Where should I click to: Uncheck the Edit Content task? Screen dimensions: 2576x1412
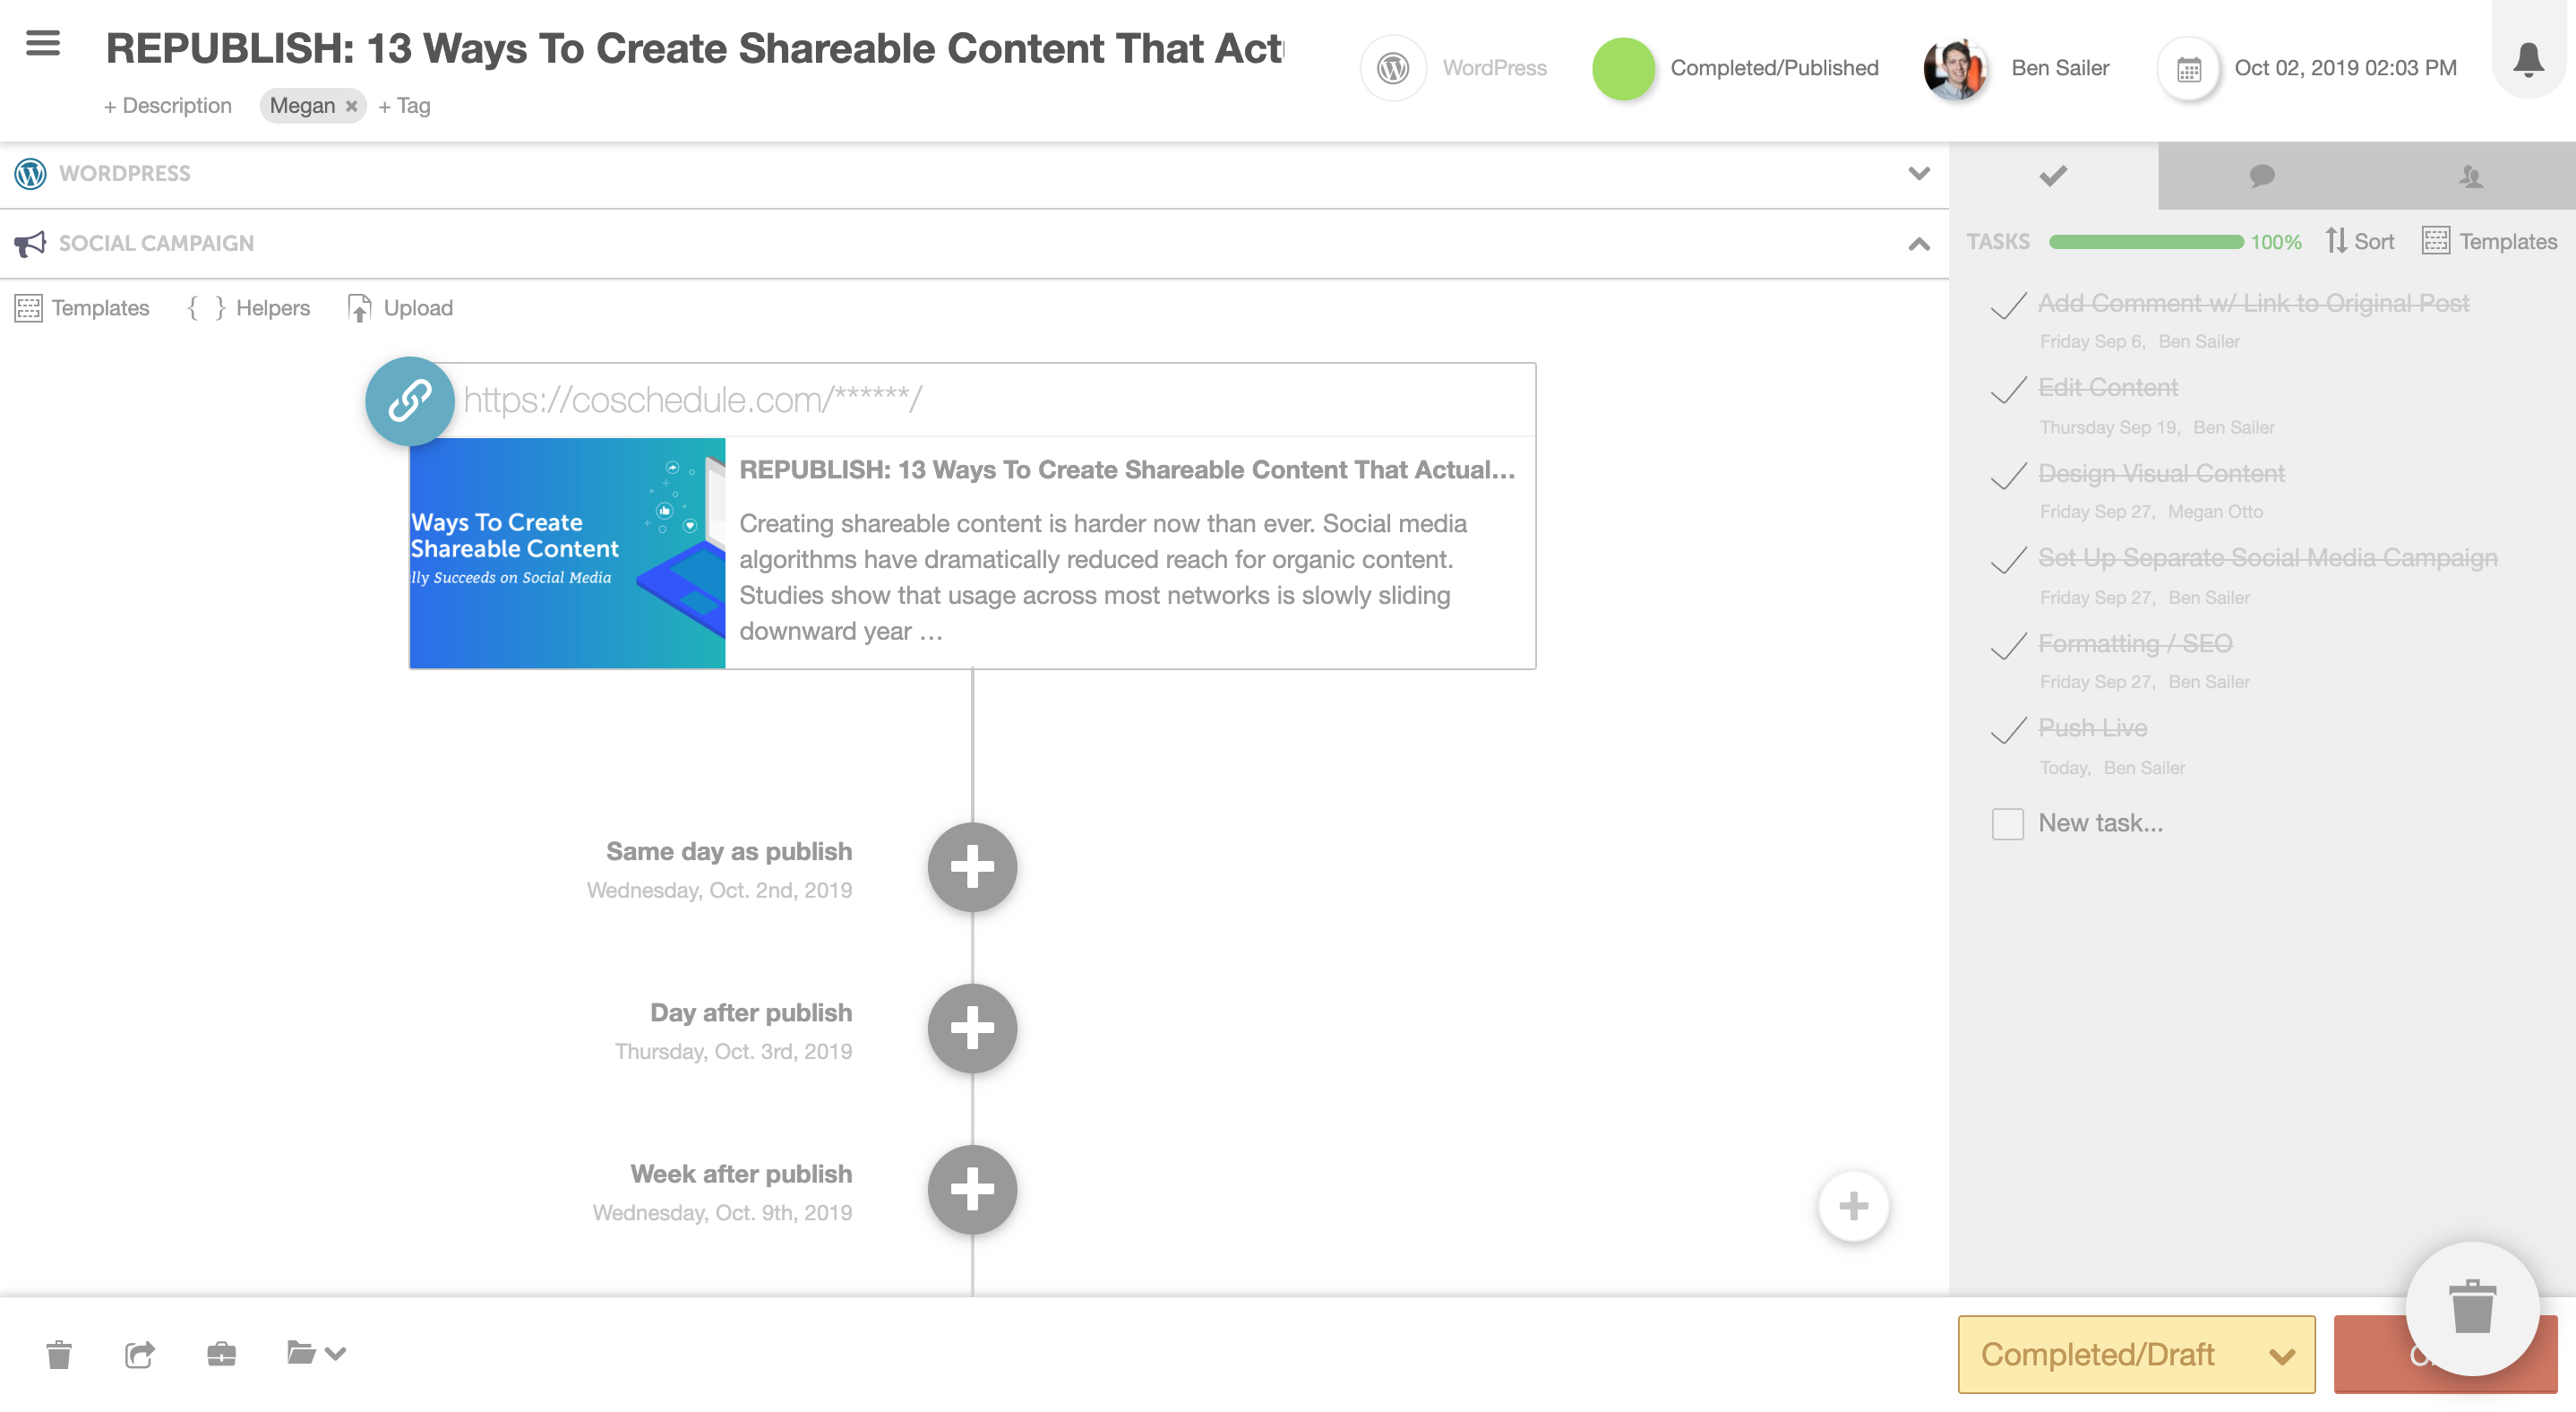click(x=2008, y=390)
